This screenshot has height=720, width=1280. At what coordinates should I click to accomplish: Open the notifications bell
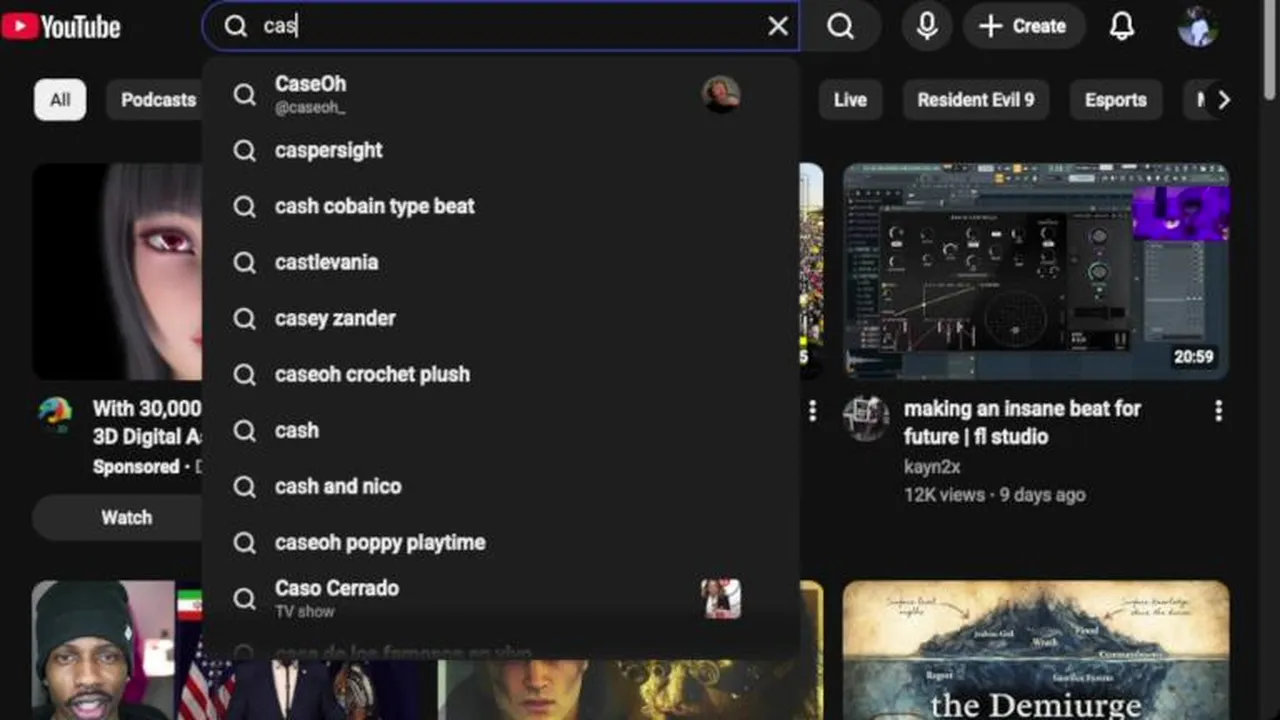click(1122, 26)
